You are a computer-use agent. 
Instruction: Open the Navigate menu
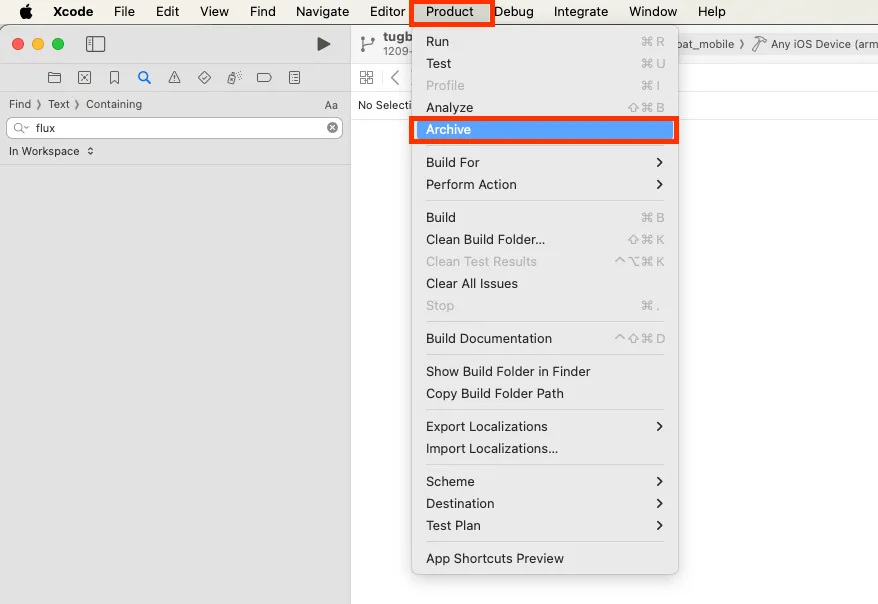pyautogui.click(x=323, y=12)
